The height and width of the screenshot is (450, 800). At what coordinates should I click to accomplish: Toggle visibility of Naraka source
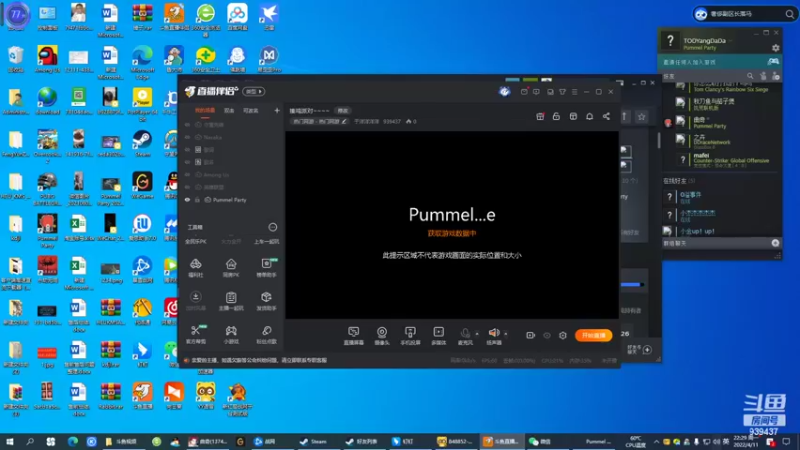(187, 137)
